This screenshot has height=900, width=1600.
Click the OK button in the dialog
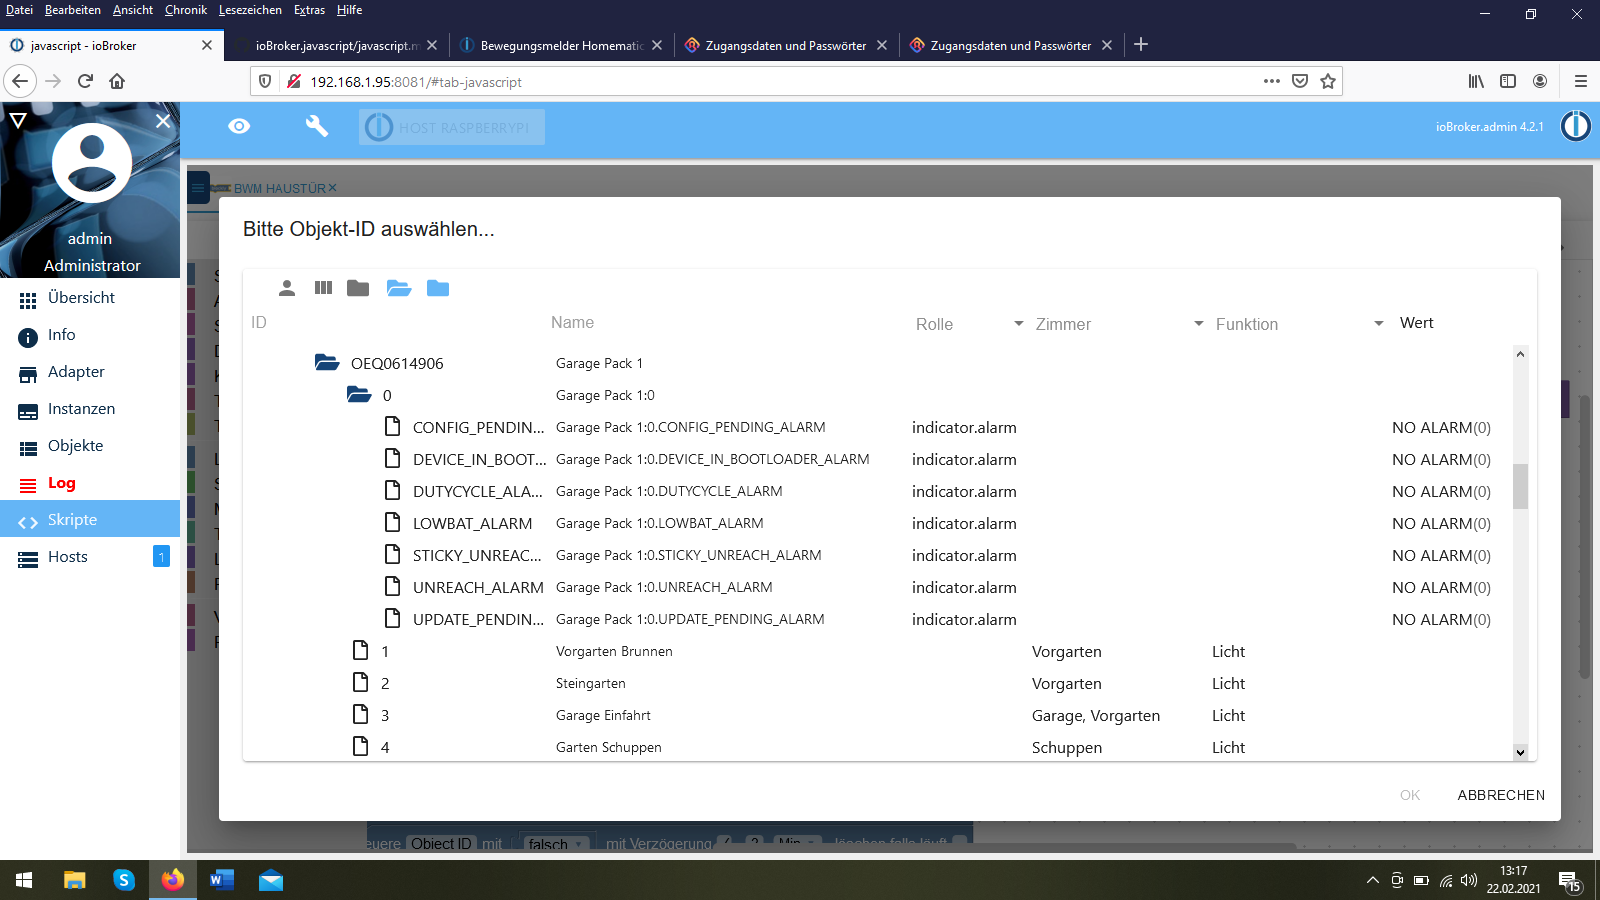click(1410, 795)
